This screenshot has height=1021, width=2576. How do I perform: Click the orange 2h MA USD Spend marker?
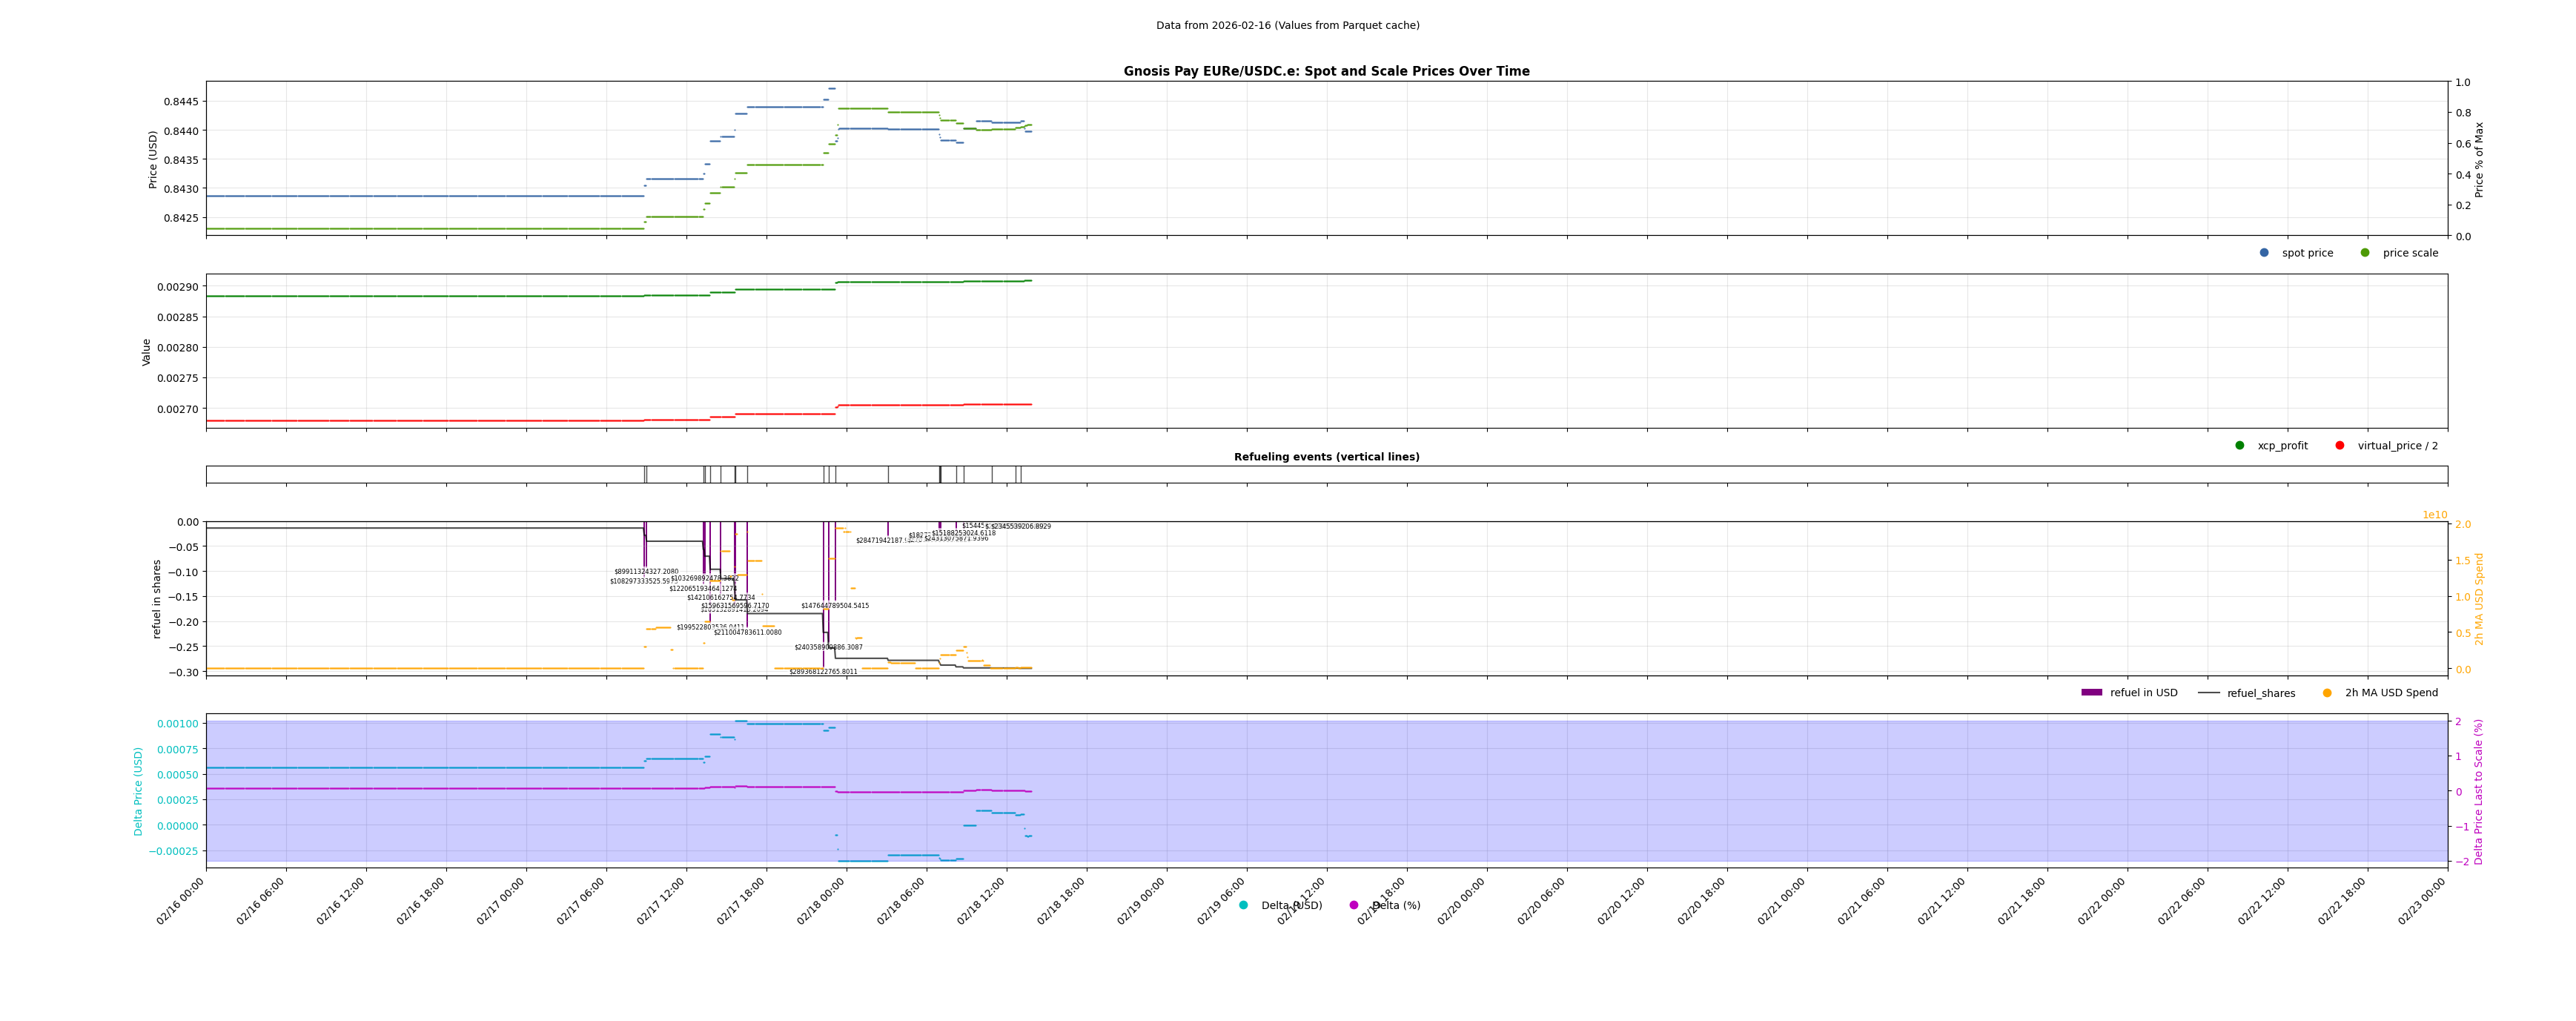(x=2327, y=693)
